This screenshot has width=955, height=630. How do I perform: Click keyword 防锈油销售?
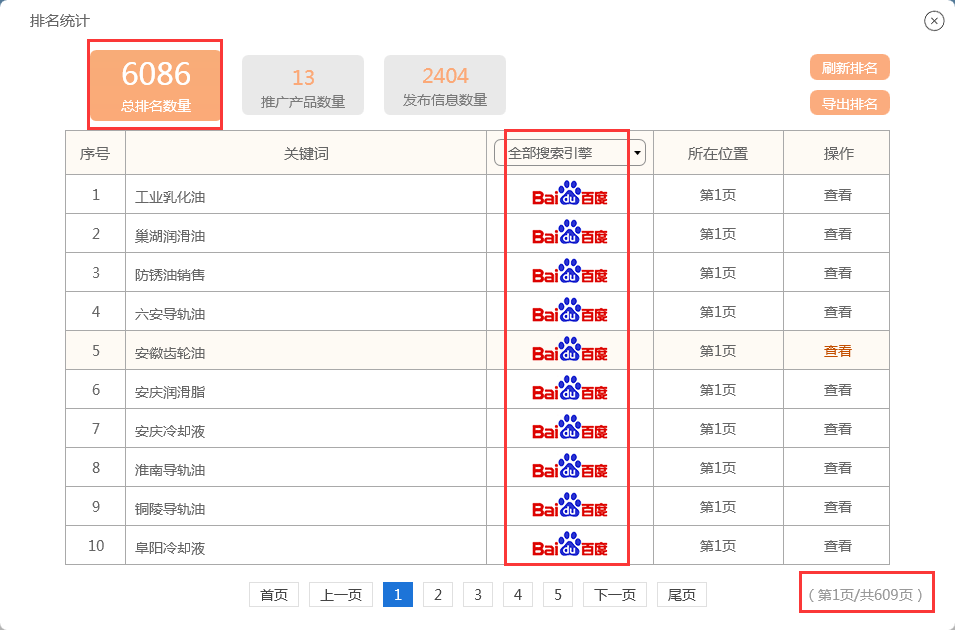pyautogui.click(x=170, y=275)
